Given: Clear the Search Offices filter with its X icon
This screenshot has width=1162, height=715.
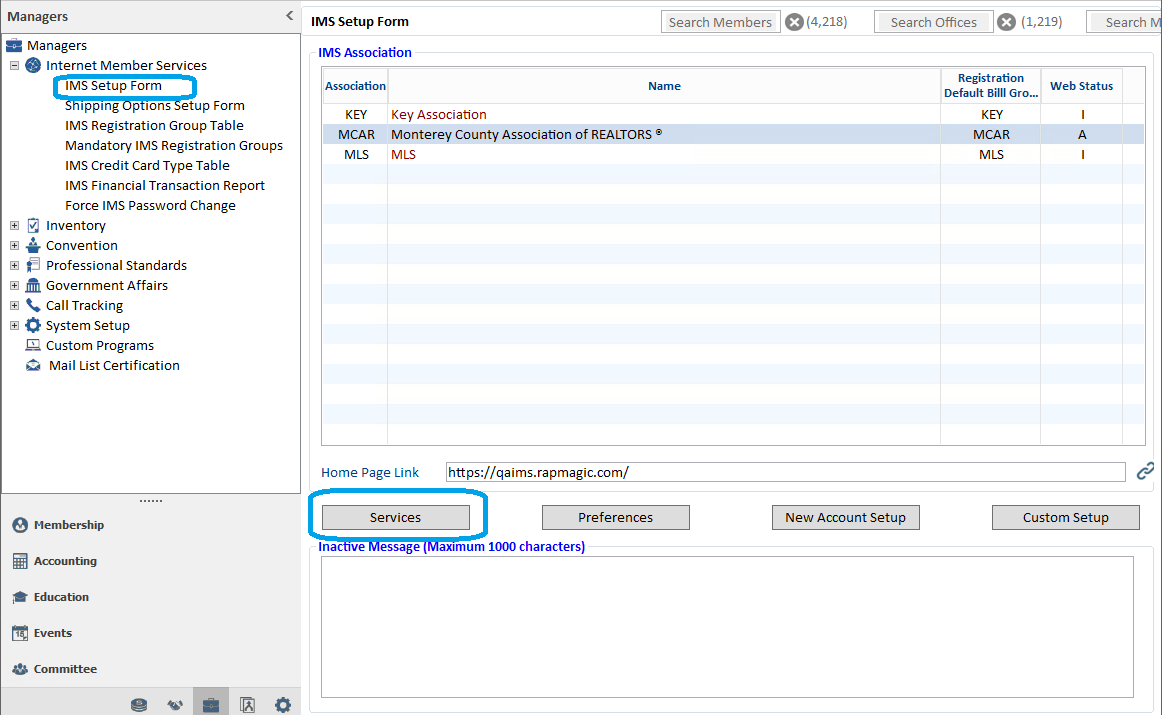Looking at the screenshot, I should (1006, 22).
